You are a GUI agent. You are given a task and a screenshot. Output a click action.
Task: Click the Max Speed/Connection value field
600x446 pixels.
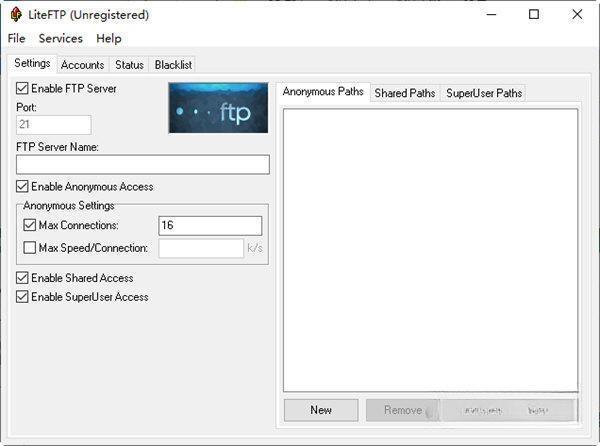pyautogui.click(x=201, y=248)
